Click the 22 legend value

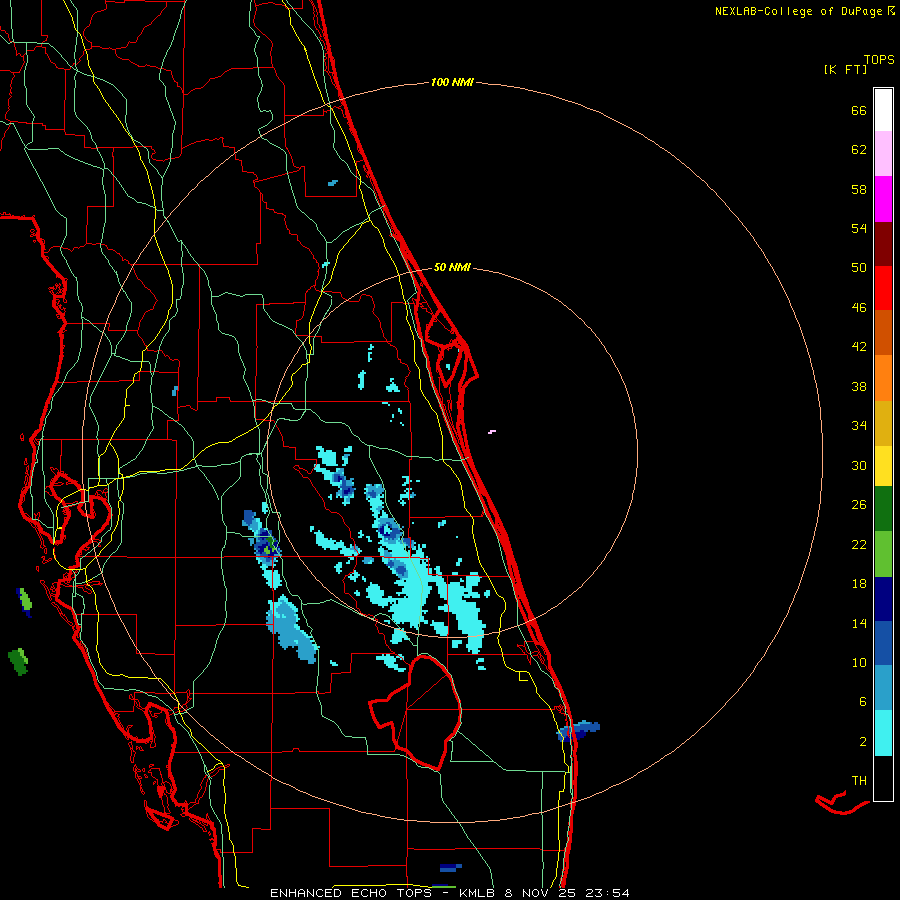859,544
